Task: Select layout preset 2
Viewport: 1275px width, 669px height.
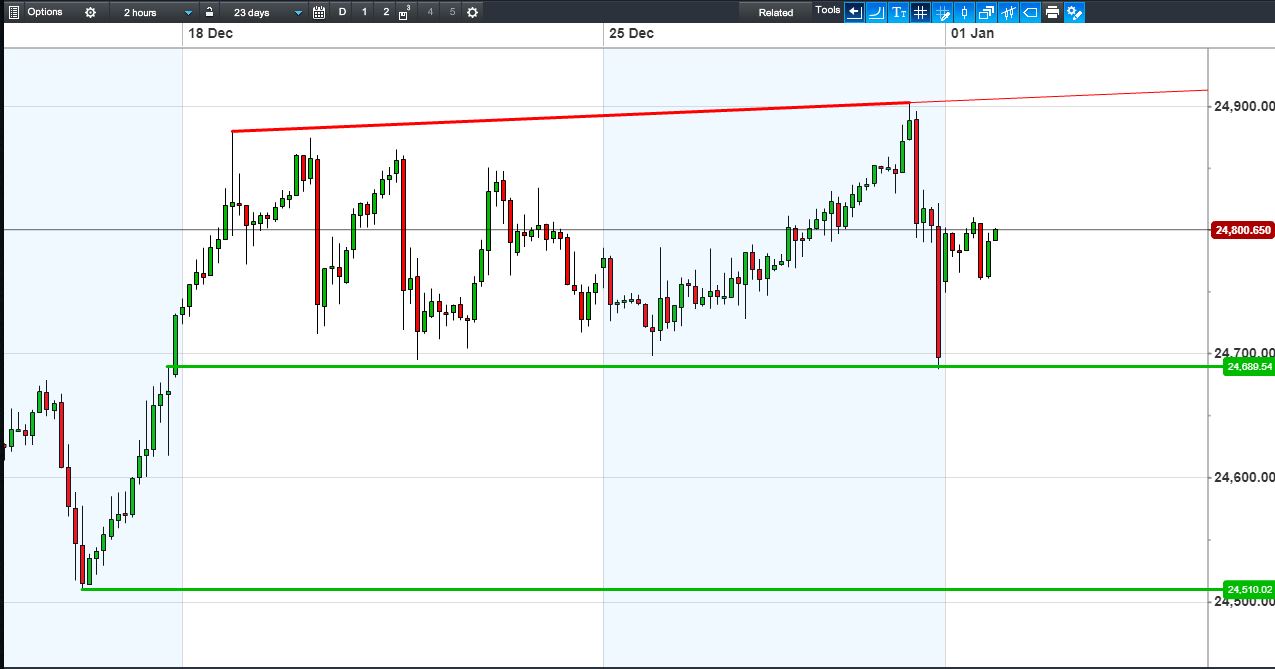Action: pos(386,12)
